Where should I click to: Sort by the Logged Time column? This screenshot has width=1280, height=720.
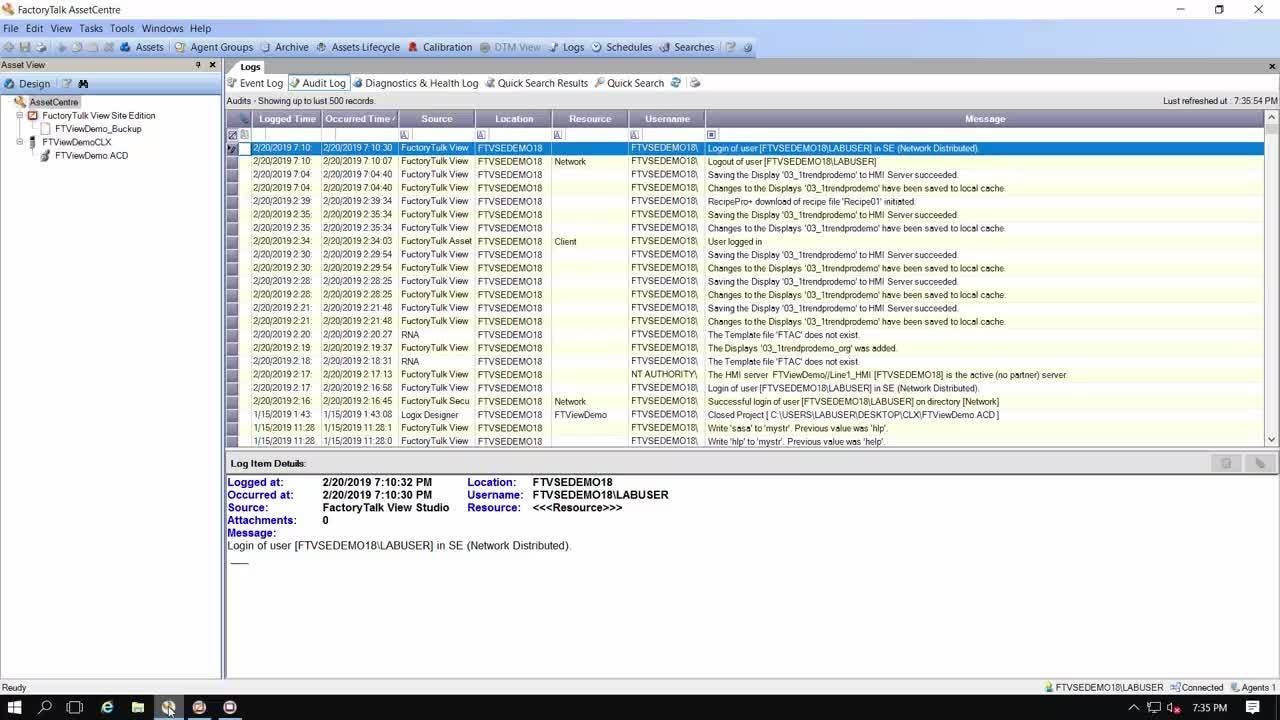[286, 119]
